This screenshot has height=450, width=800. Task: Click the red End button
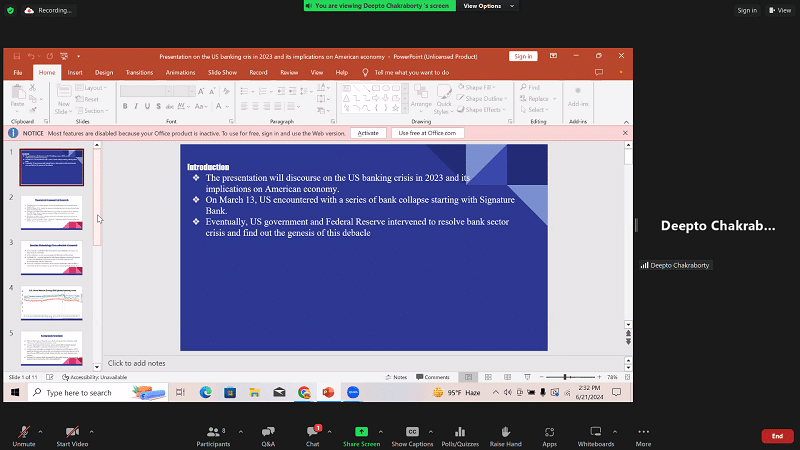click(x=777, y=436)
